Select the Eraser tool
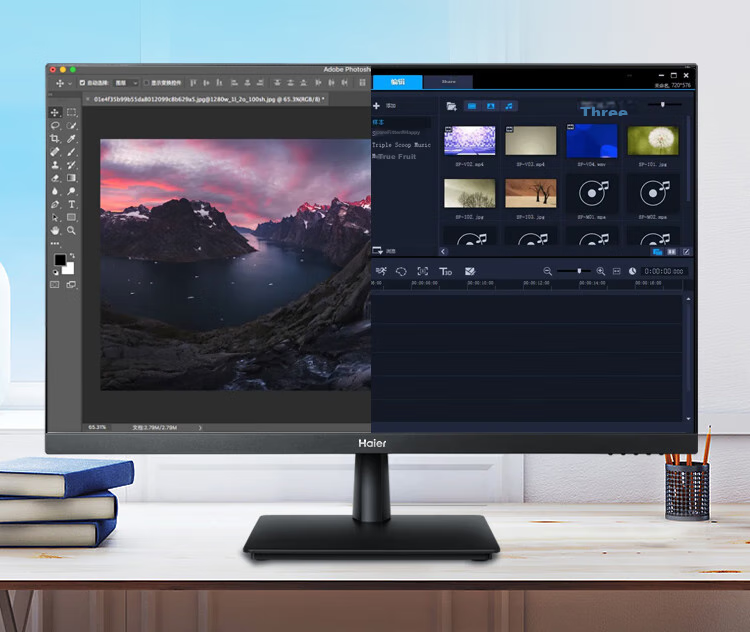750x632 pixels. [x=55, y=178]
